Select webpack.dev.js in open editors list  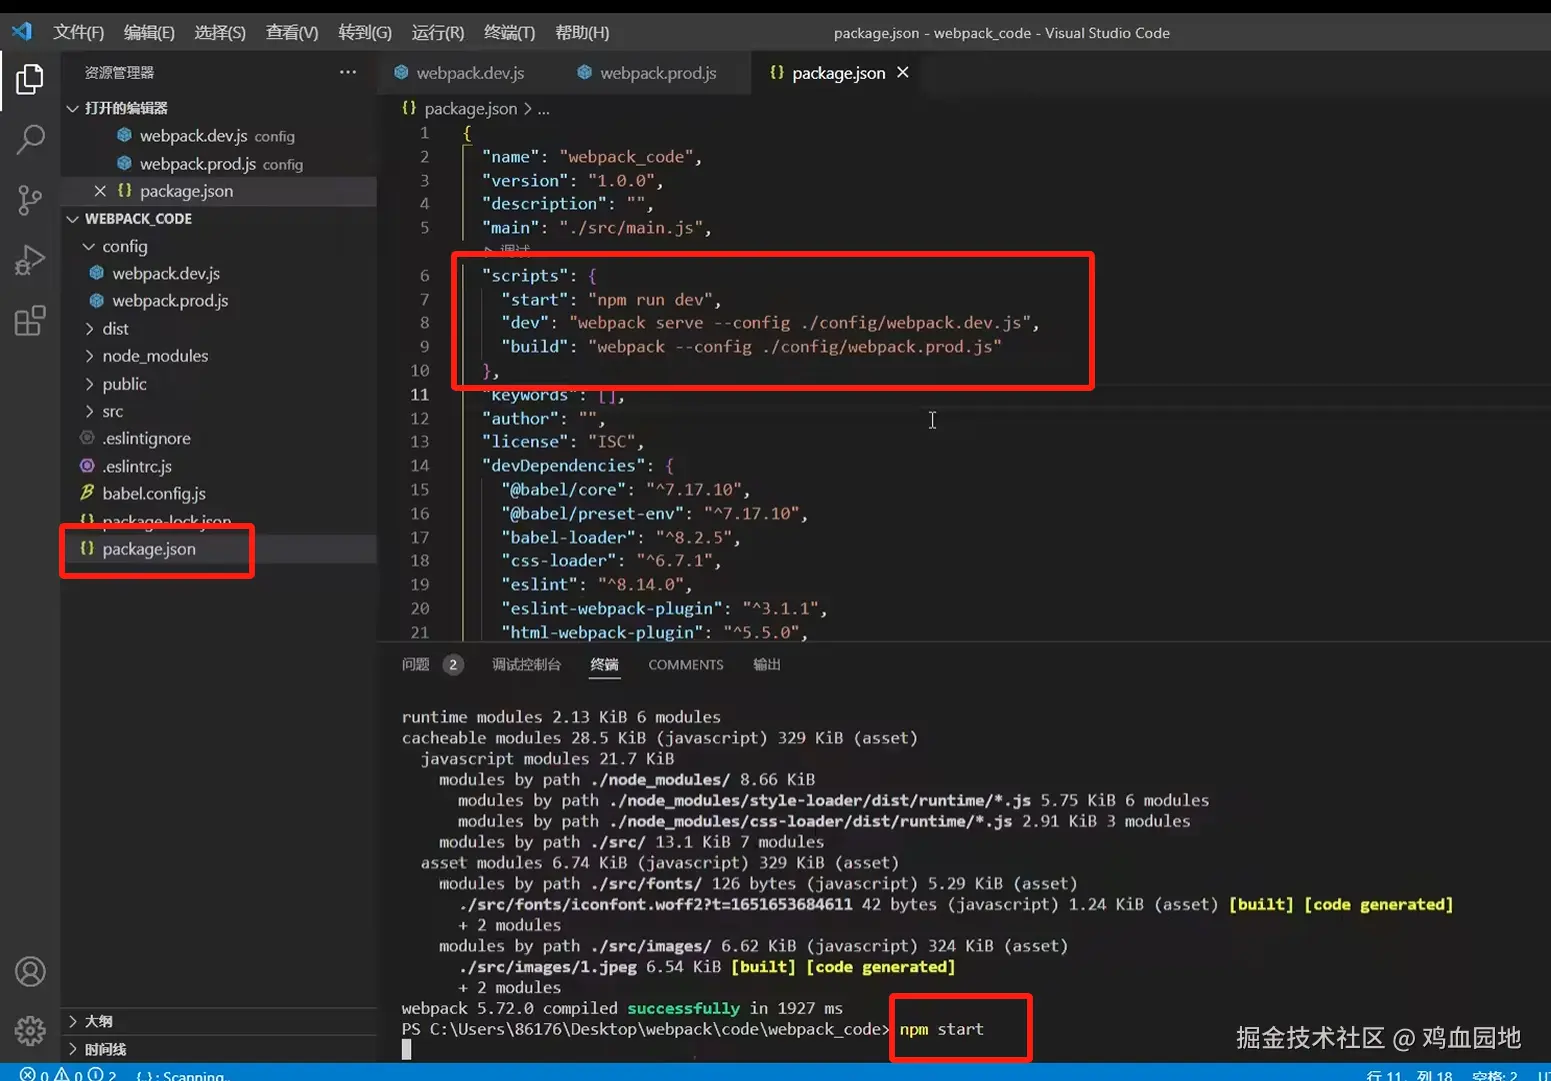(219, 136)
